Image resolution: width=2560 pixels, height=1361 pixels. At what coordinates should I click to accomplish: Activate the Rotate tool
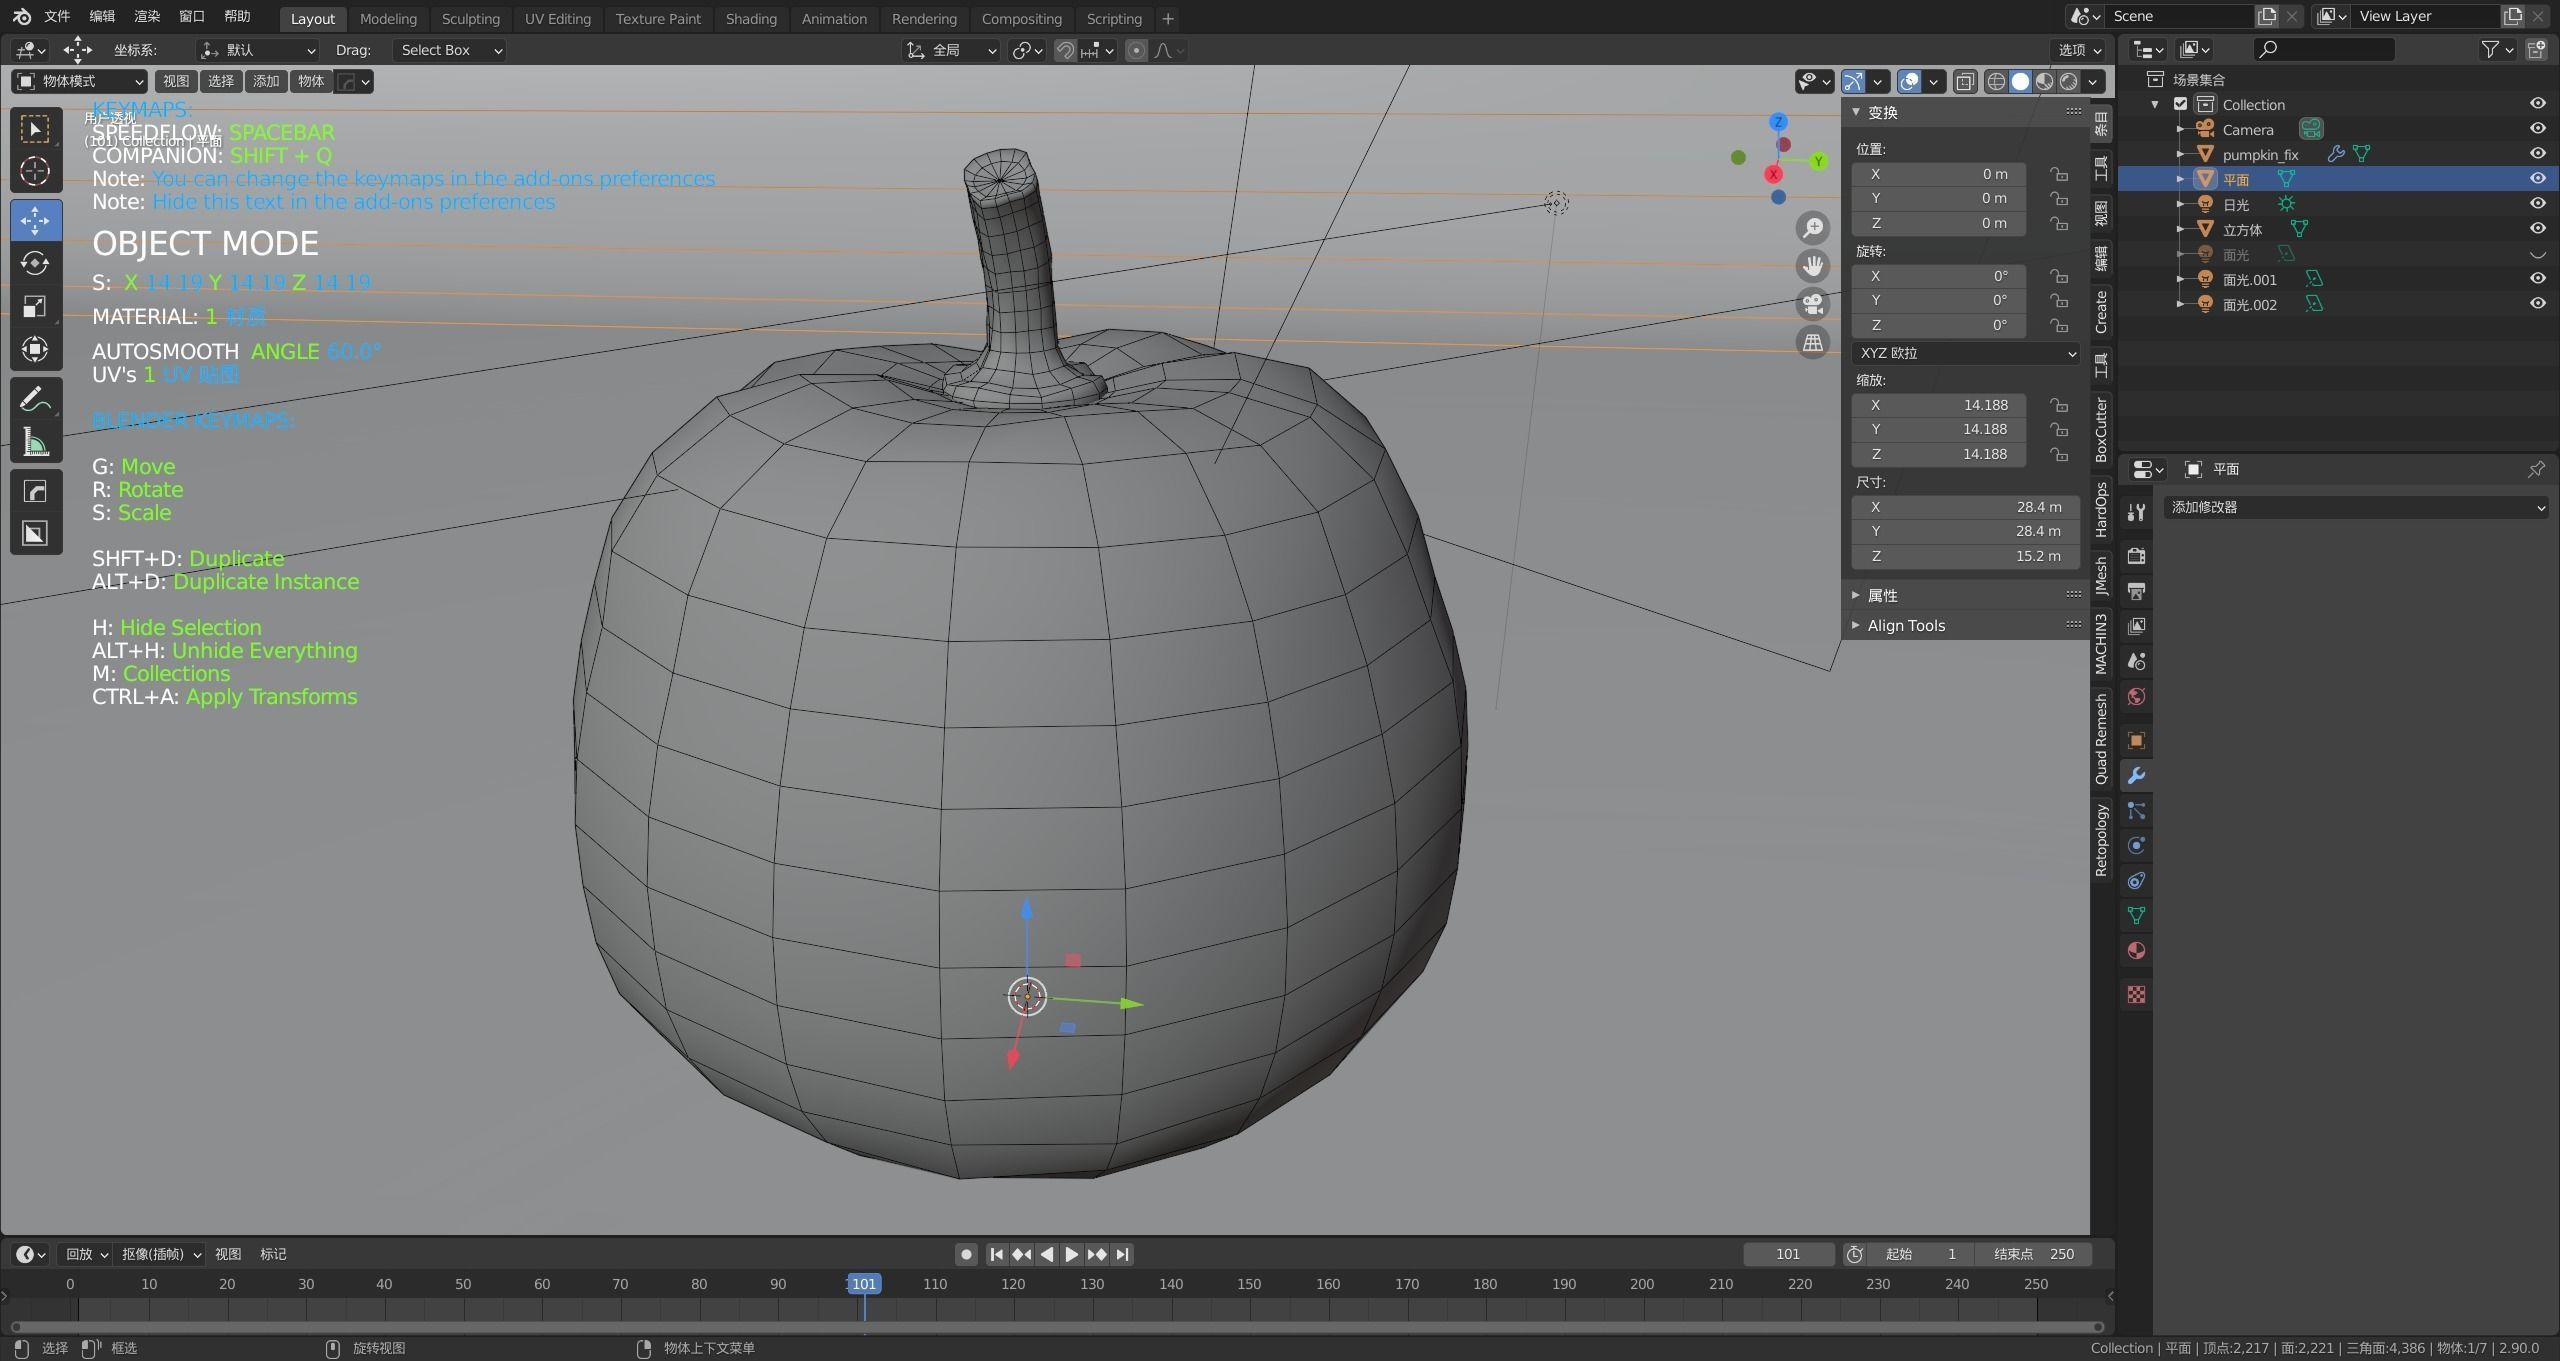(35, 263)
